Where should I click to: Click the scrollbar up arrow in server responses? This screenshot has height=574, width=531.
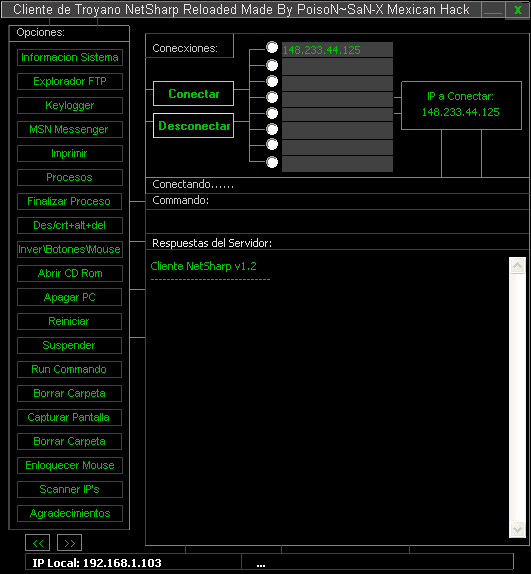[x=517, y=265]
